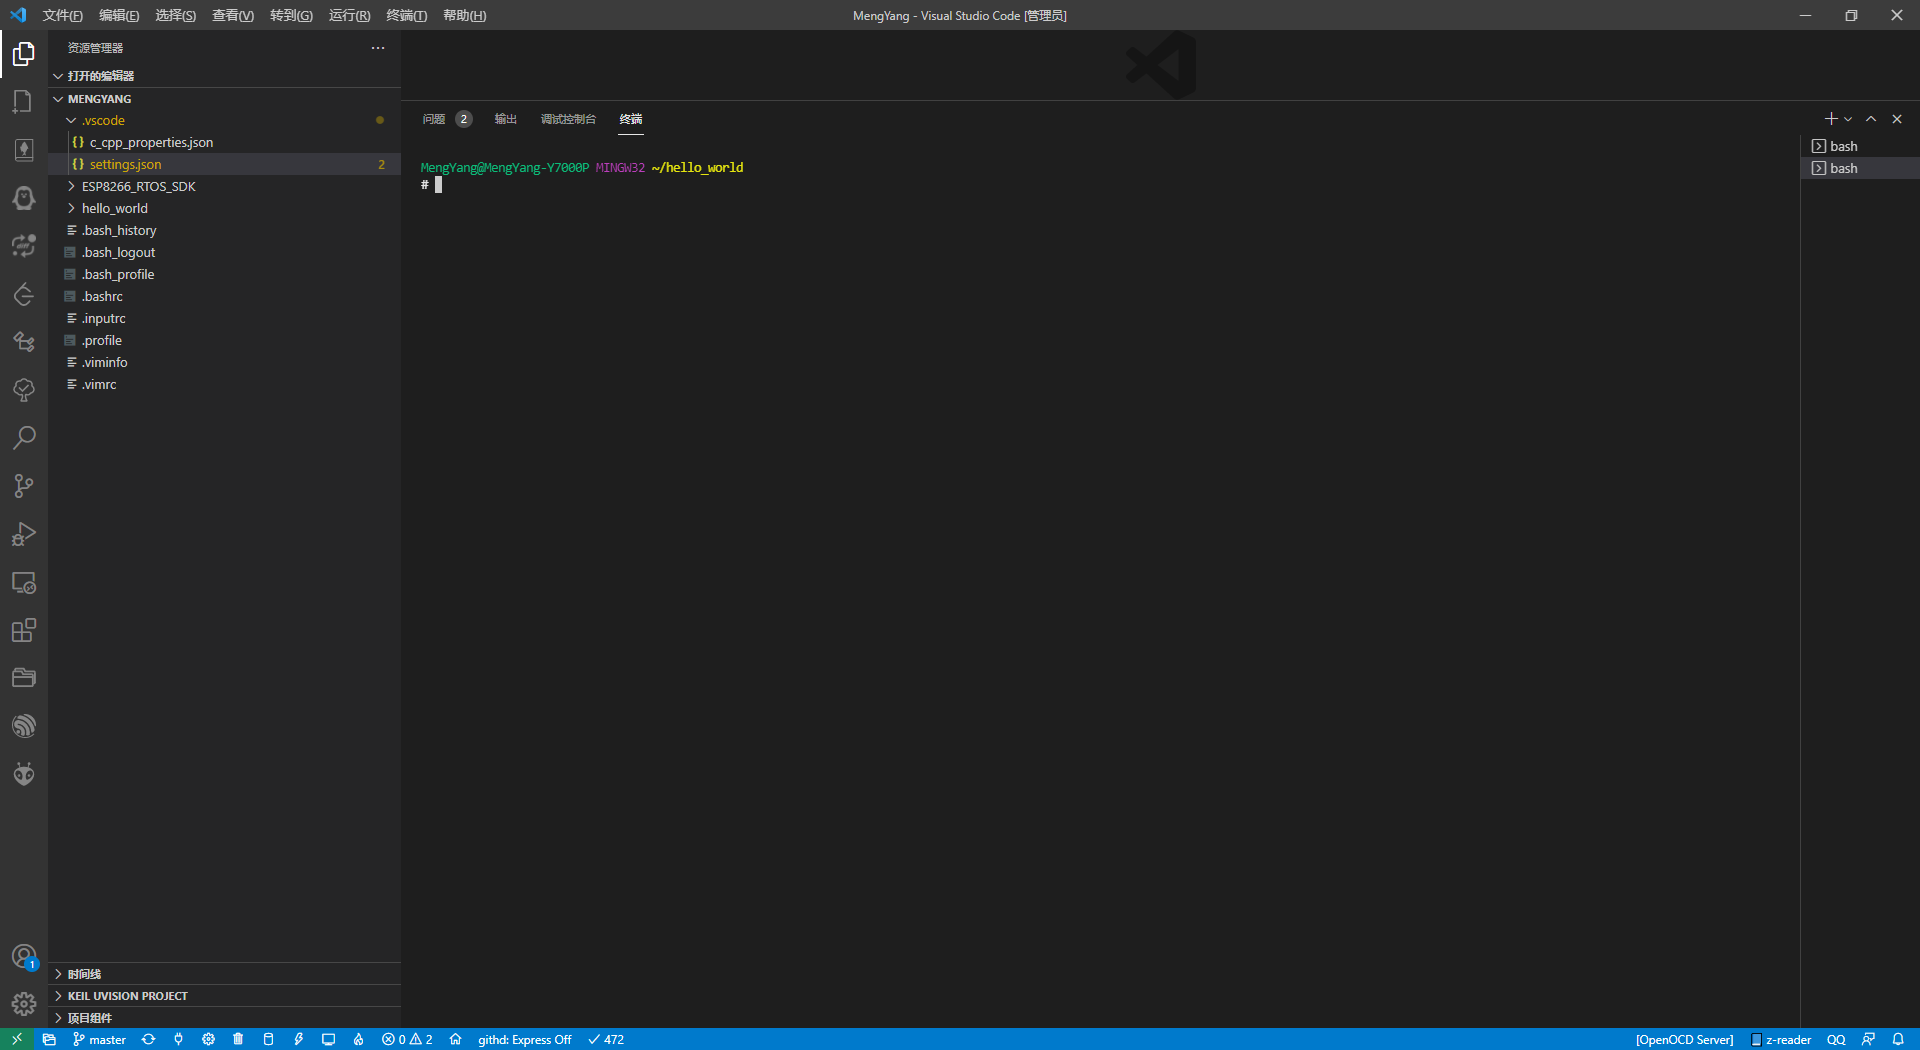Click the master branch status item
Viewport: 1920px width, 1050px height.
coord(99,1039)
